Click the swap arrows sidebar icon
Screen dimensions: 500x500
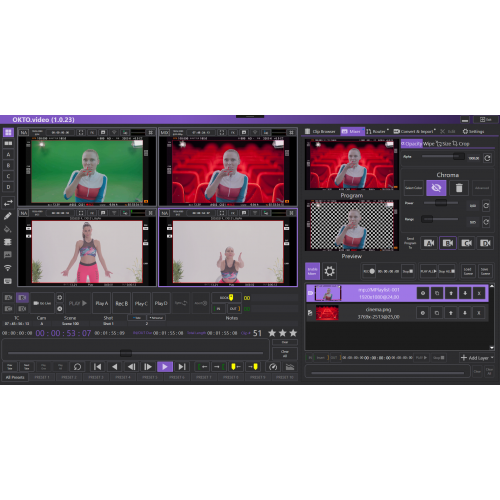(x=8, y=202)
